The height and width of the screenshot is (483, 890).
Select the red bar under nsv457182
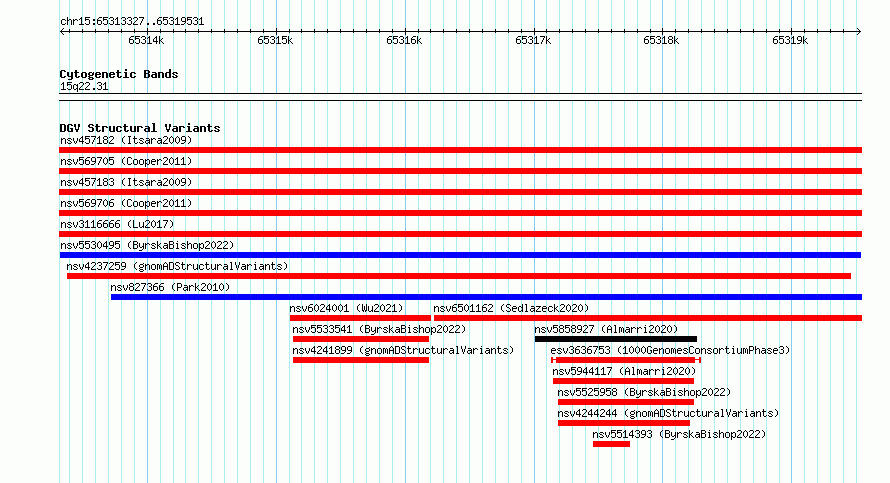pyautogui.click(x=460, y=150)
